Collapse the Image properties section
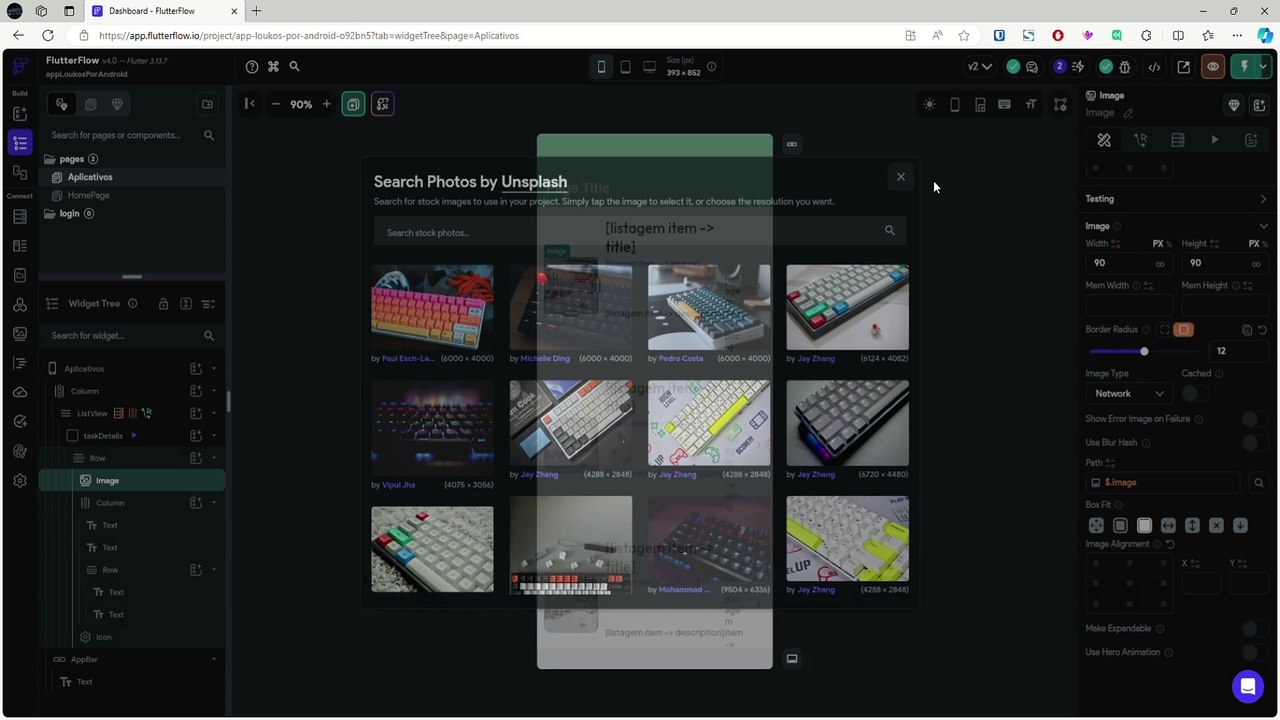The width and height of the screenshot is (1280, 720). point(1263,226)
